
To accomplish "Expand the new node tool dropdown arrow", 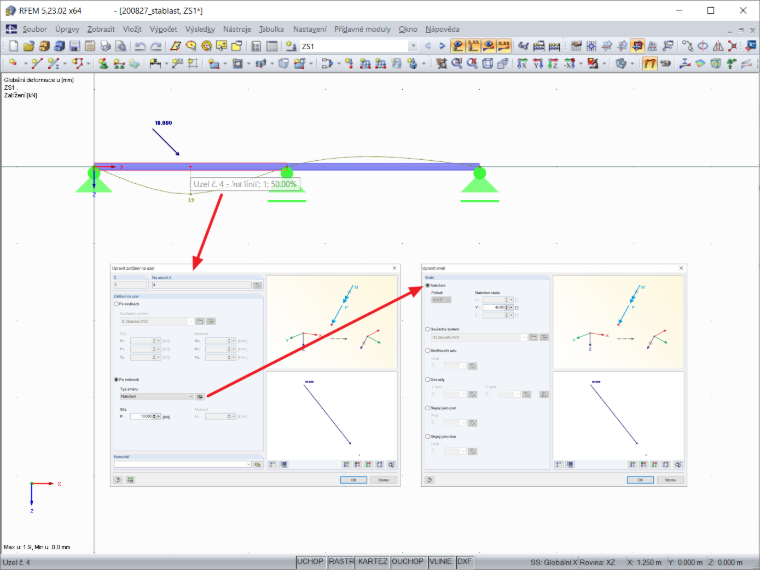I will click(25, 63).
